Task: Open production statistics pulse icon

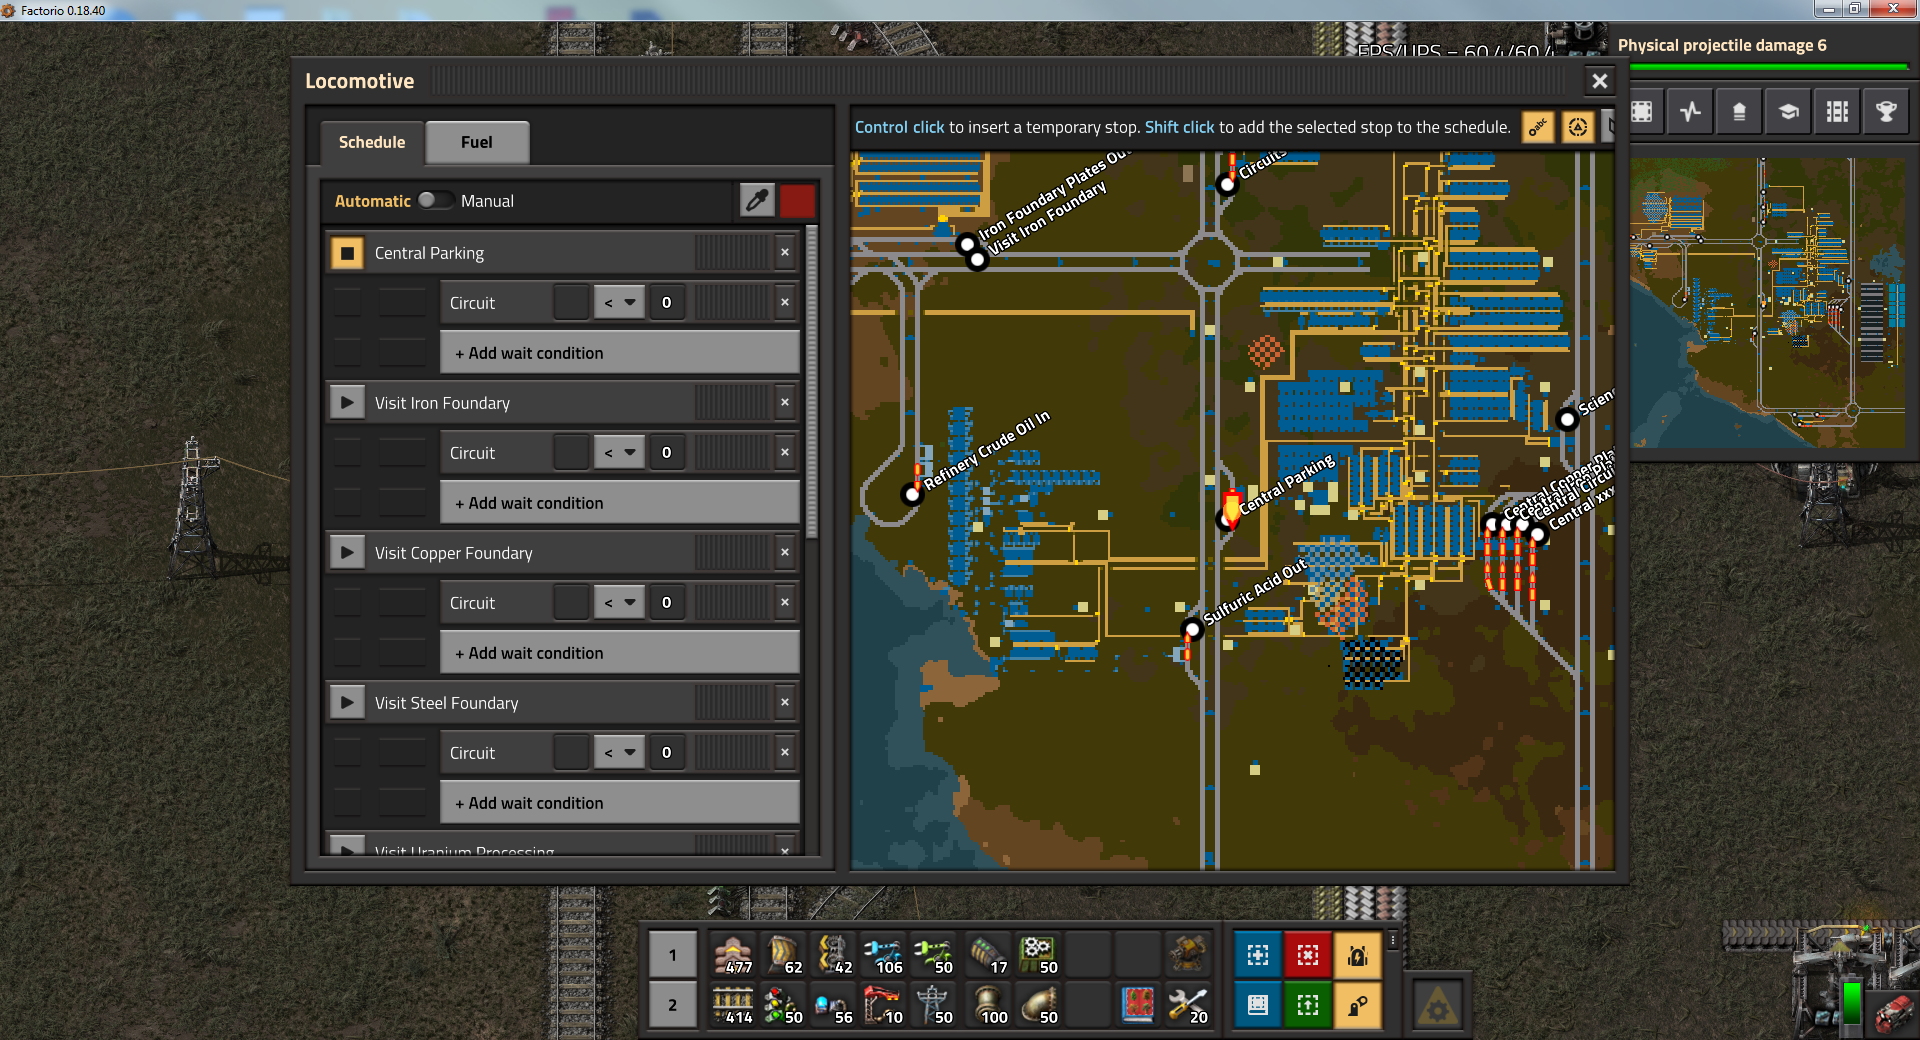Action: click(1690, 112)
